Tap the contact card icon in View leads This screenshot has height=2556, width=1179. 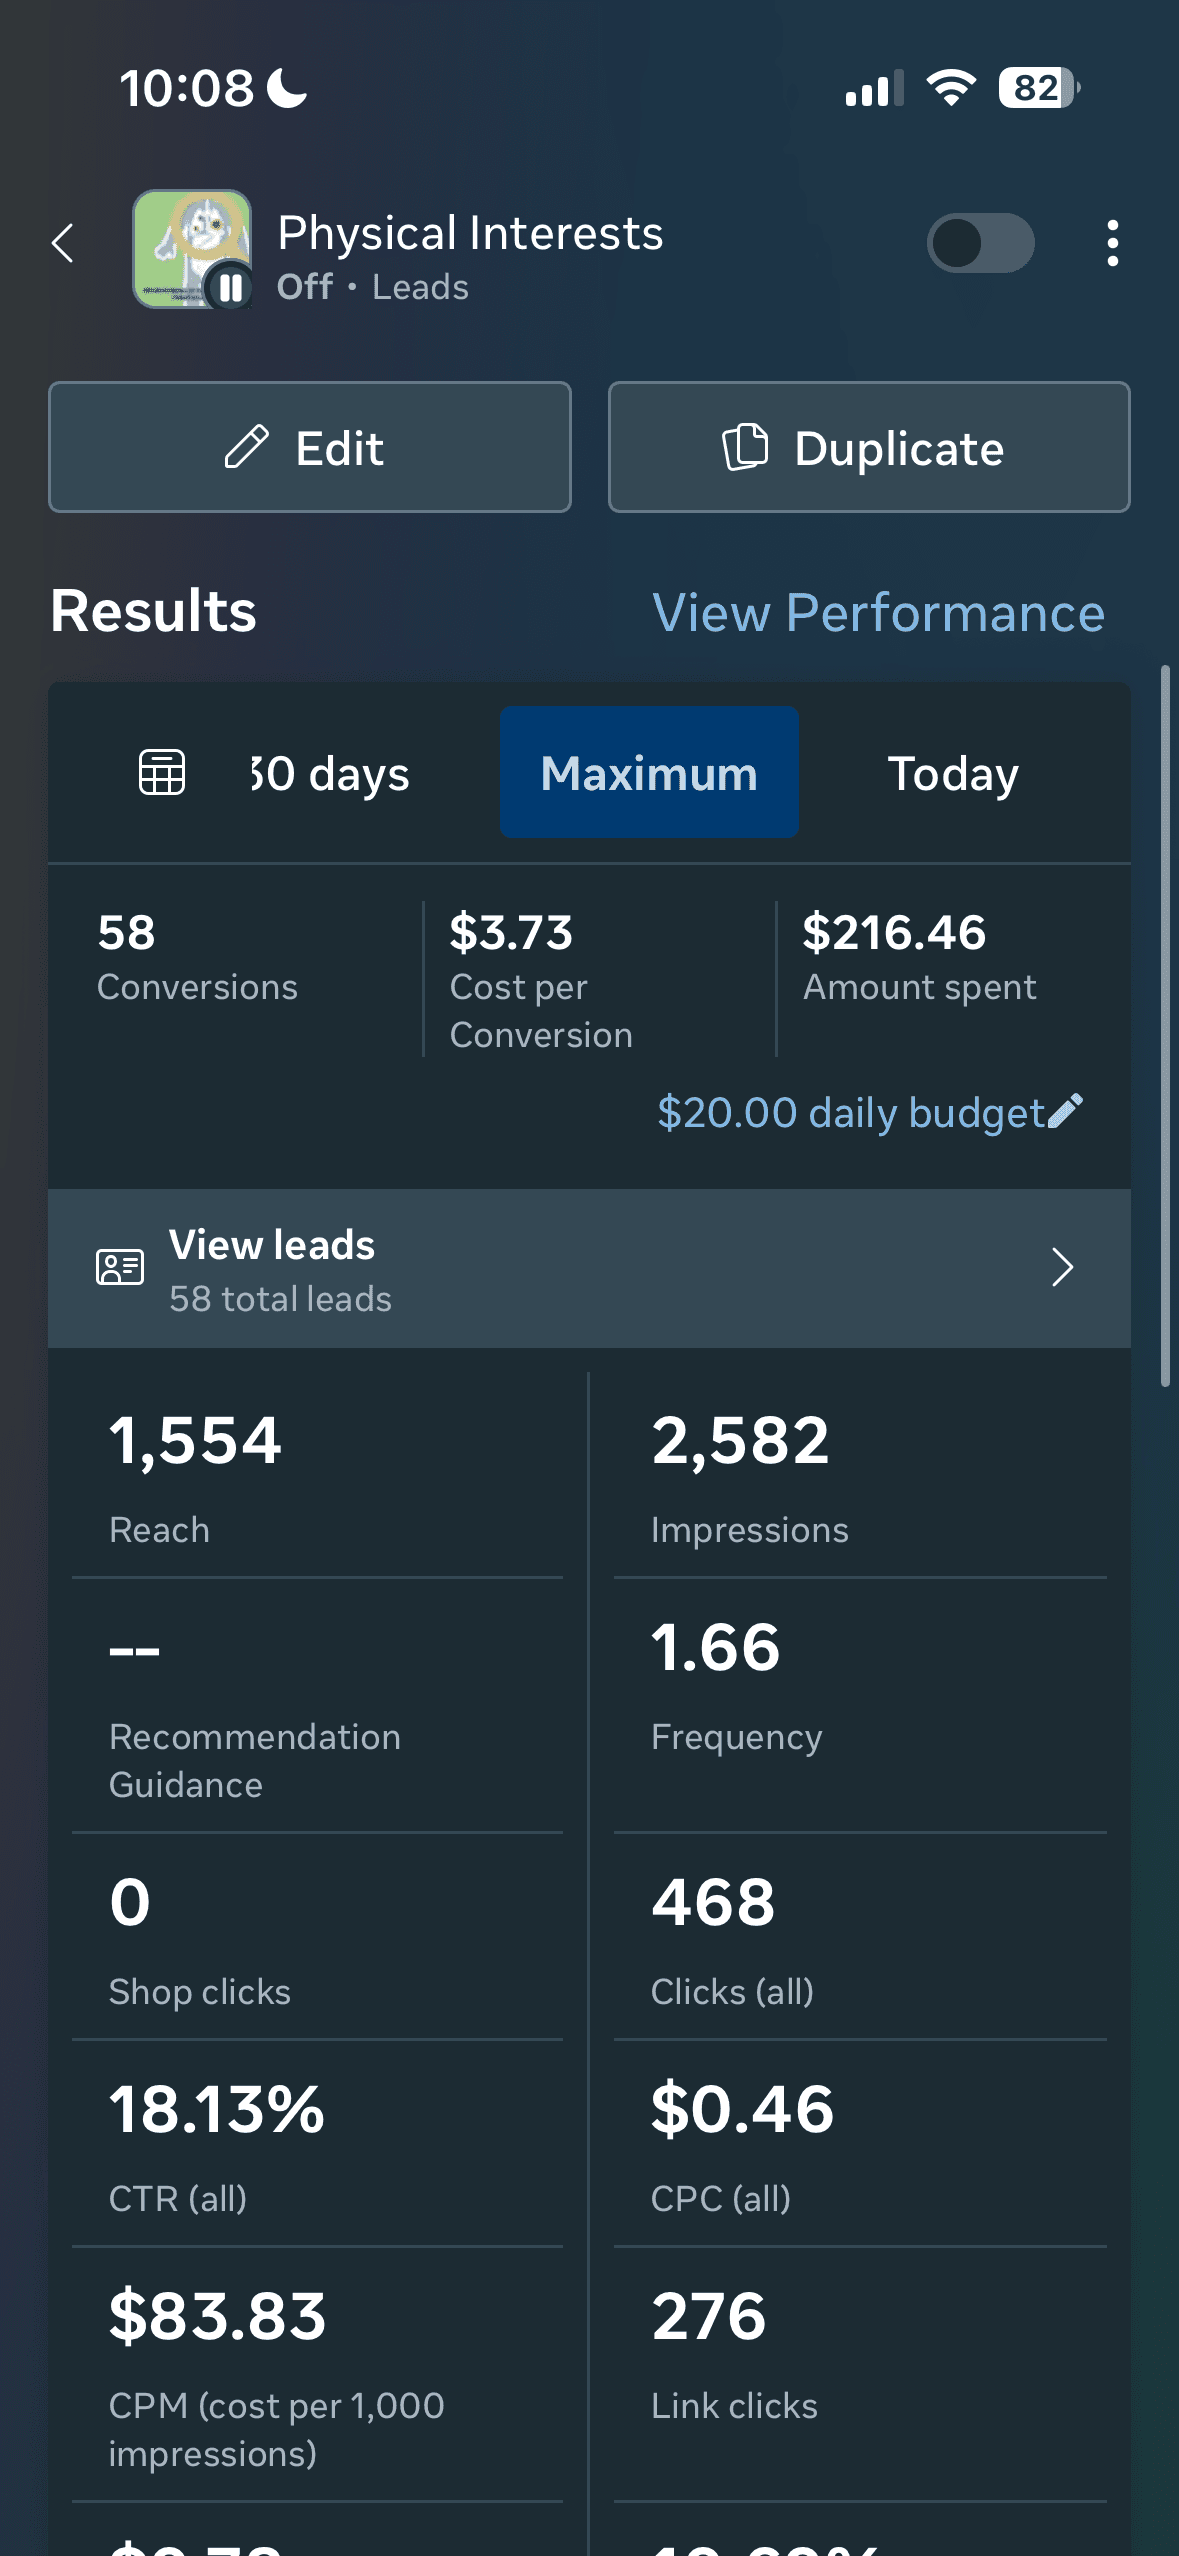tap(119, 1267)
